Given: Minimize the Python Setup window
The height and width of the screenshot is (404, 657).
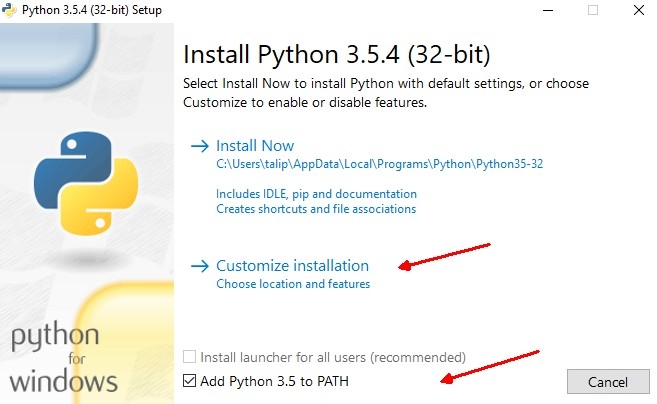Looking at the screenshot, I should pyautogui.click(x=548, y=10).
